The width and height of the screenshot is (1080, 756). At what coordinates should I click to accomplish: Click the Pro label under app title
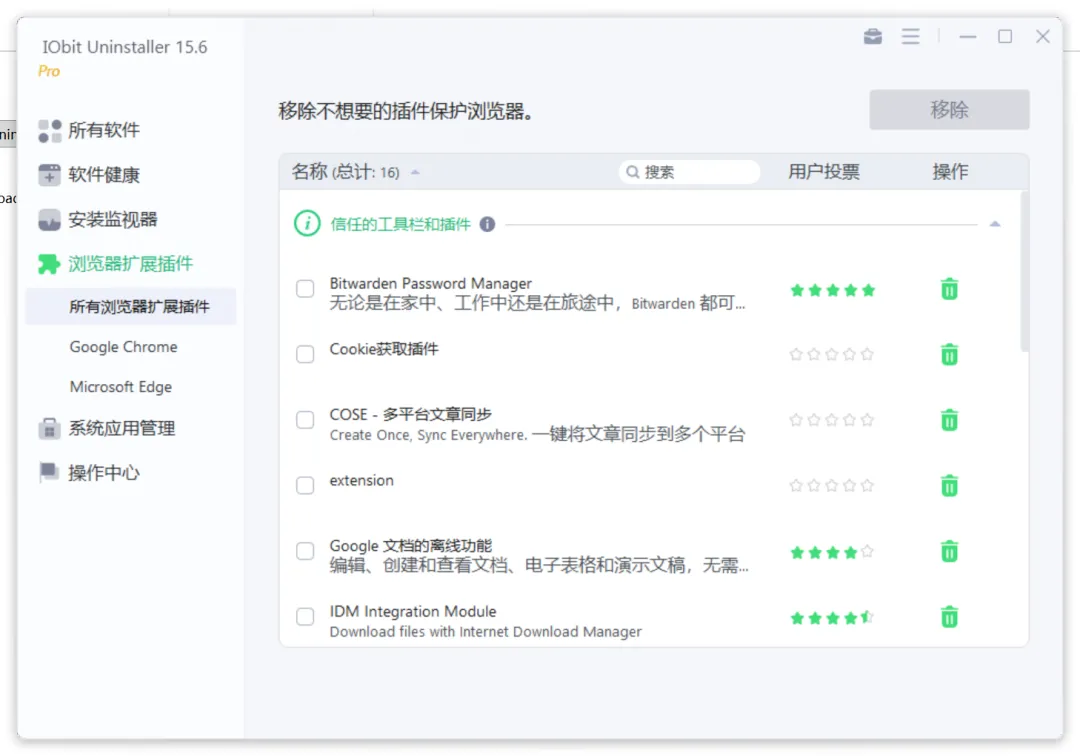(49, 71)
